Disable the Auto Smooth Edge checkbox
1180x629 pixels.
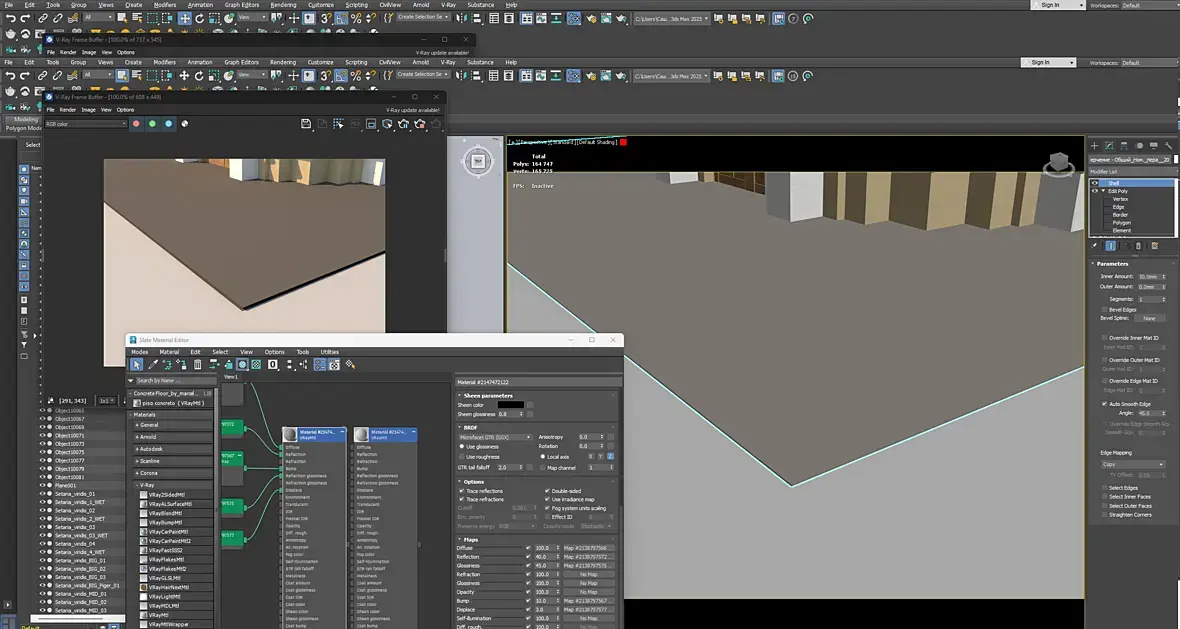click(x=1104, y=404)
